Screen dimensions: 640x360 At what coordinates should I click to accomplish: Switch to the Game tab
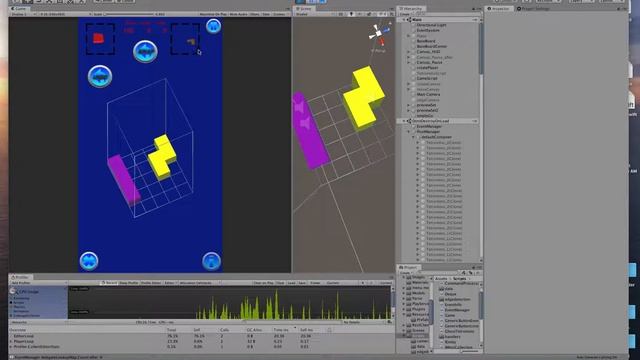click(19, 9)
